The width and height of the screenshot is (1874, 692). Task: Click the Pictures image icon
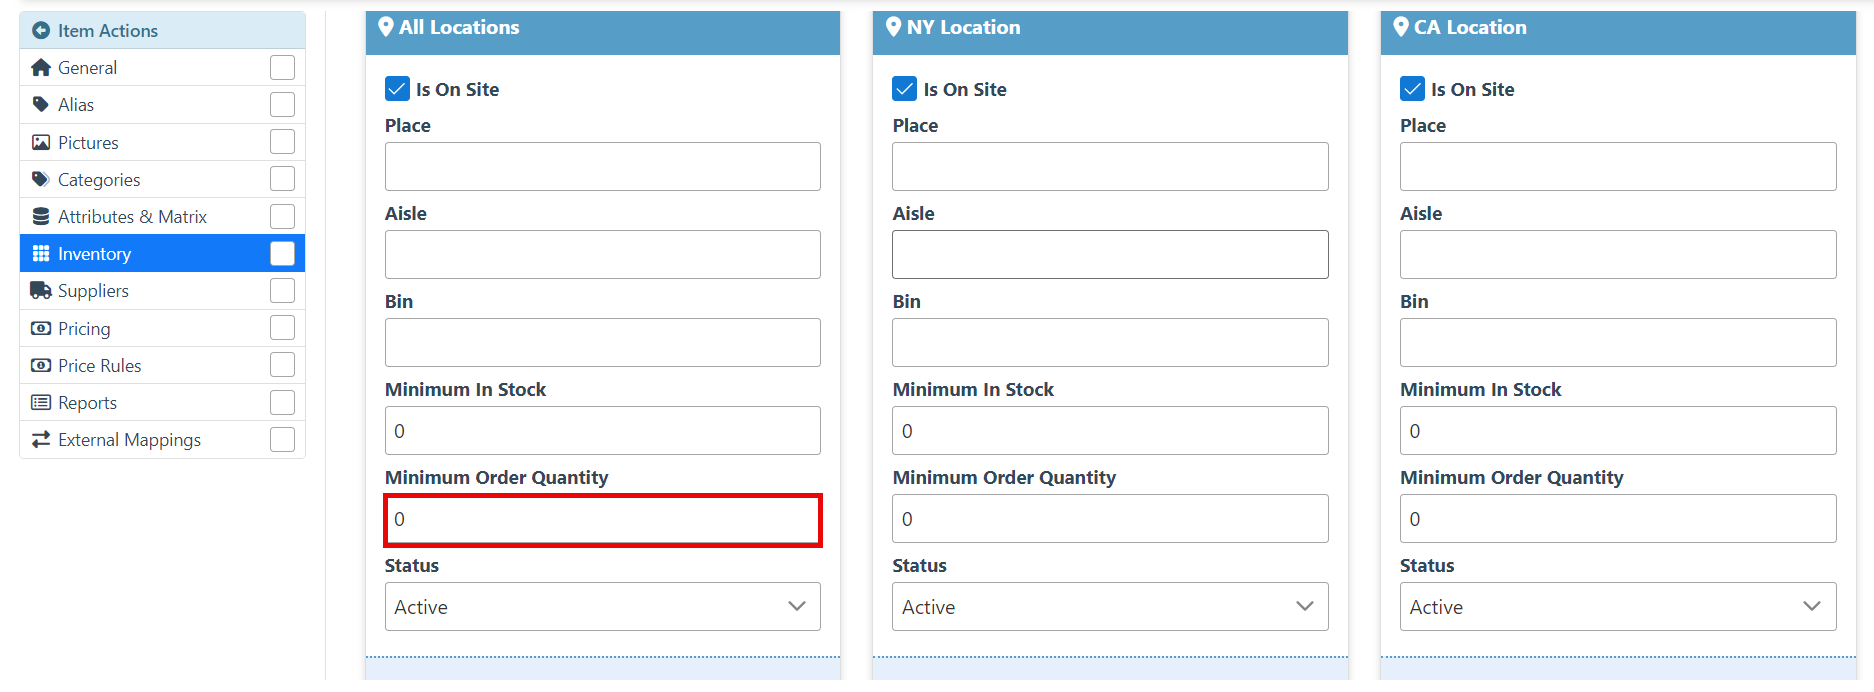click(x=41, y=143)
